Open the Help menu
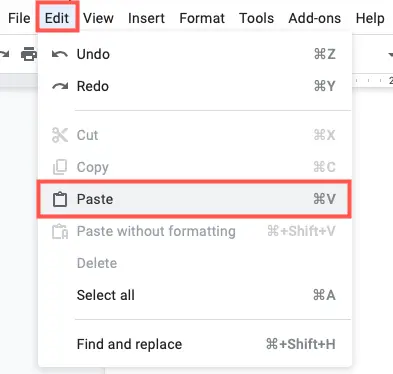The image size is (393, 374). tap(370, 18)
